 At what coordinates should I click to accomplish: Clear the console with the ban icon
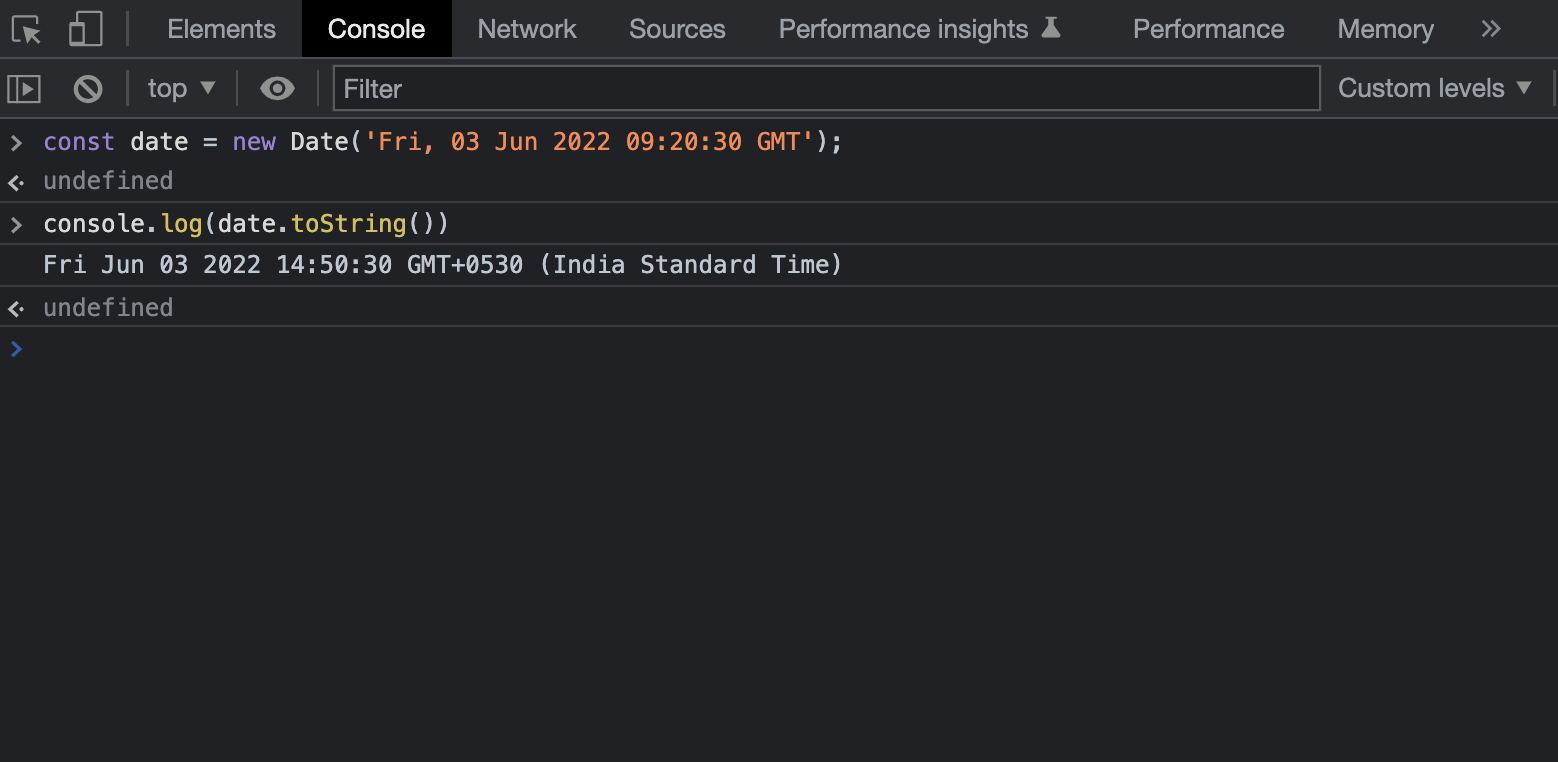coord(88,89)
